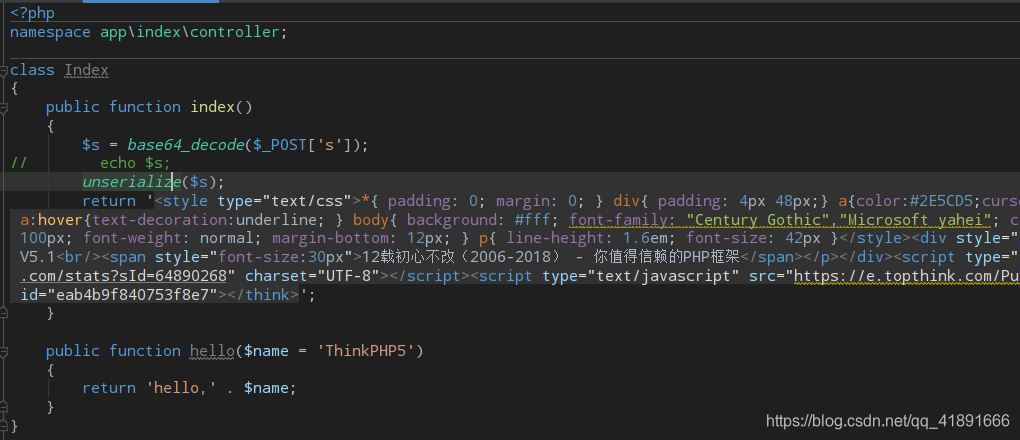
Task: Collapse the hello() function fold marker
Action: coord(3,351)
